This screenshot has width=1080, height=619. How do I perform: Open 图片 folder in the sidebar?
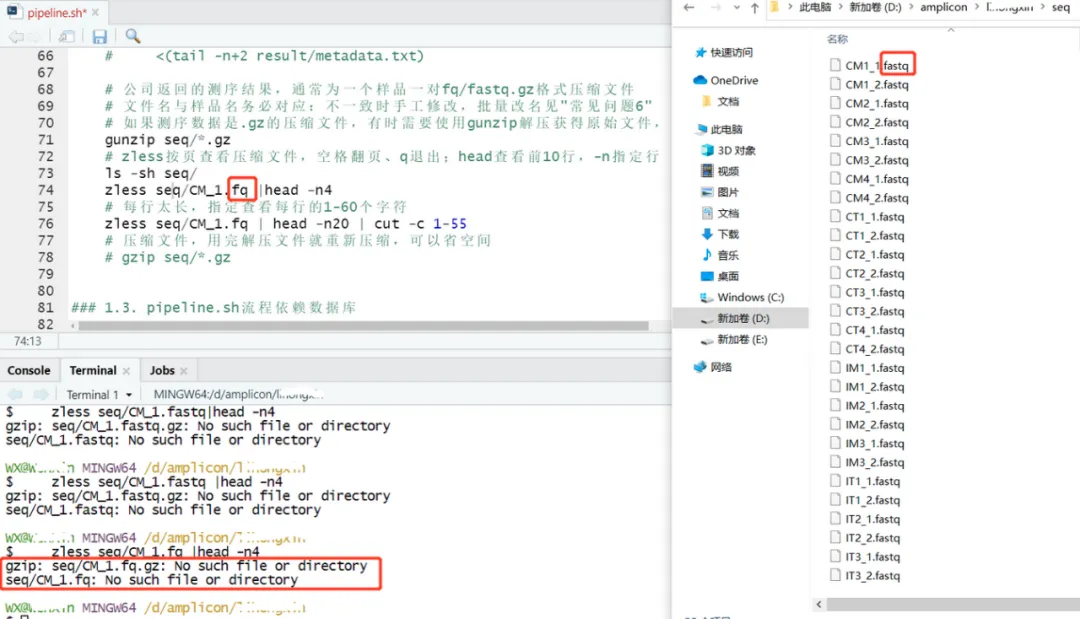pos(720,192)
